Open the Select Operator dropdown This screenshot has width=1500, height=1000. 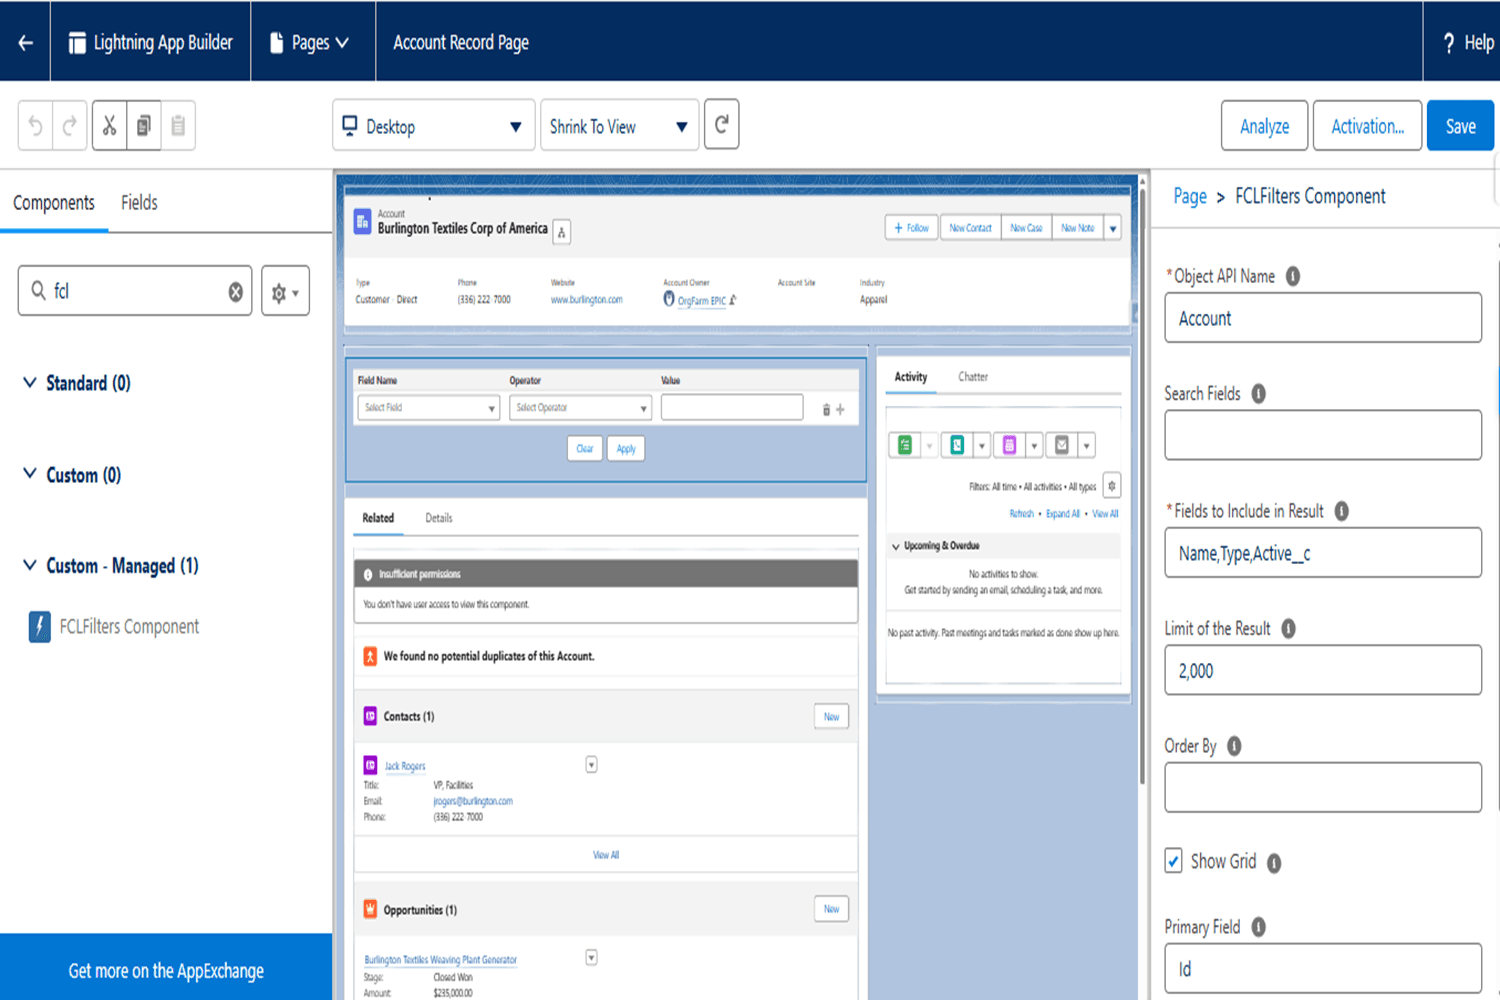580,408
